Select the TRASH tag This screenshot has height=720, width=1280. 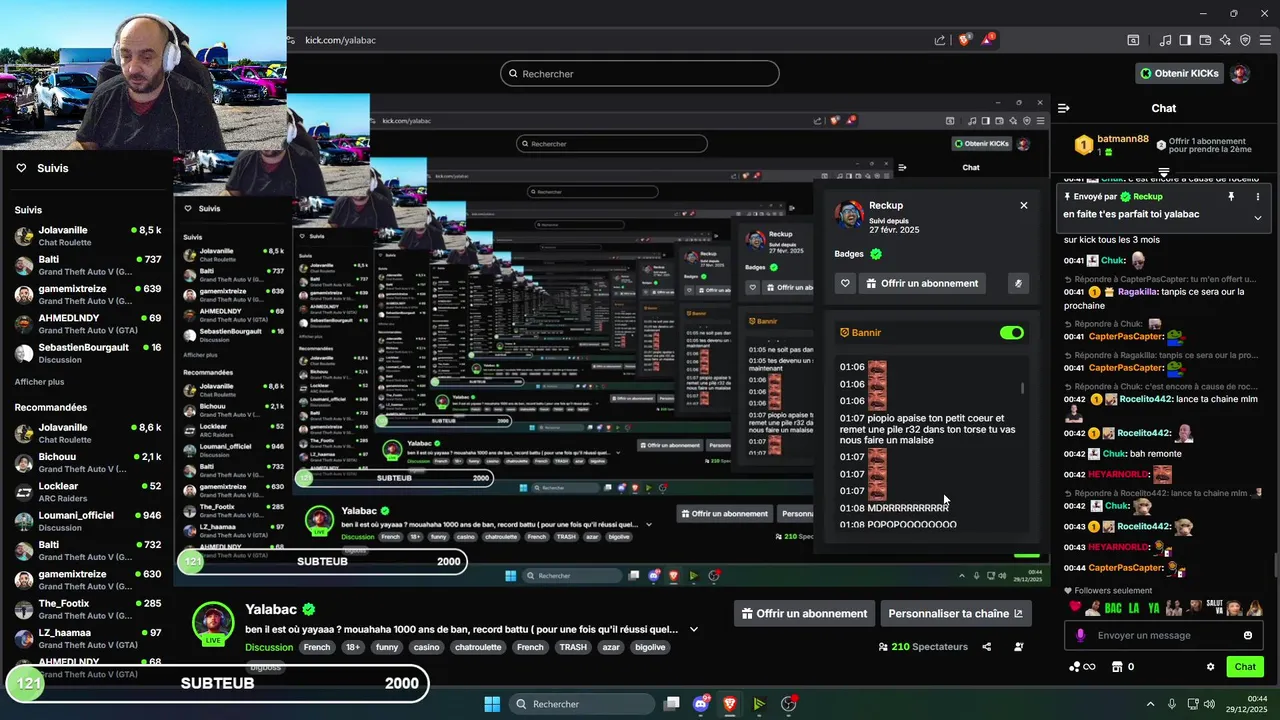573,647
